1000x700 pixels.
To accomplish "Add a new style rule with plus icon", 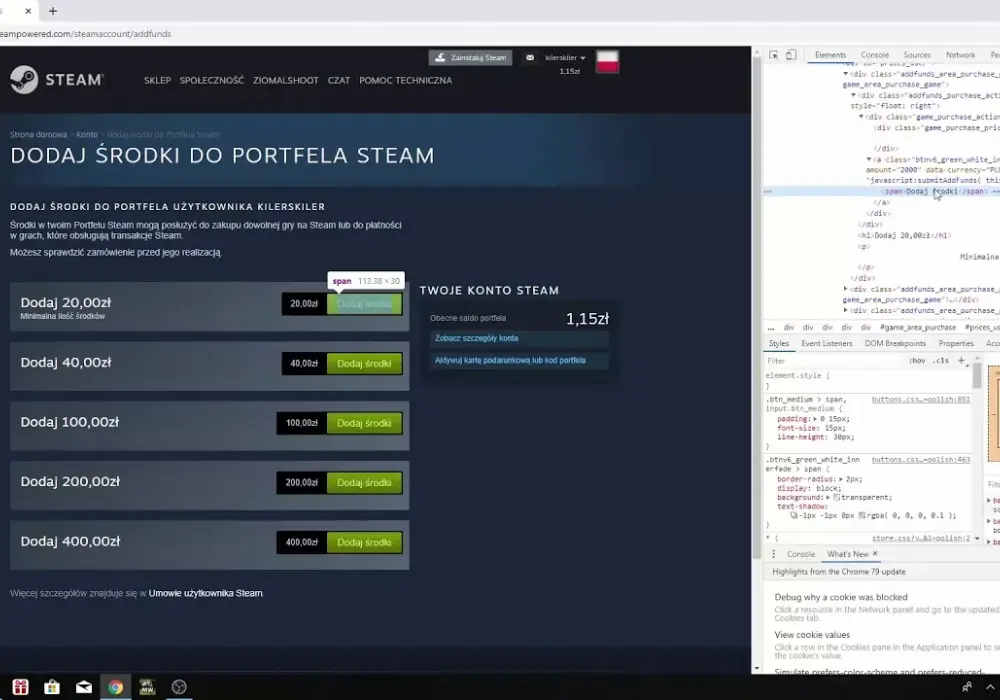I will point(961,360).
